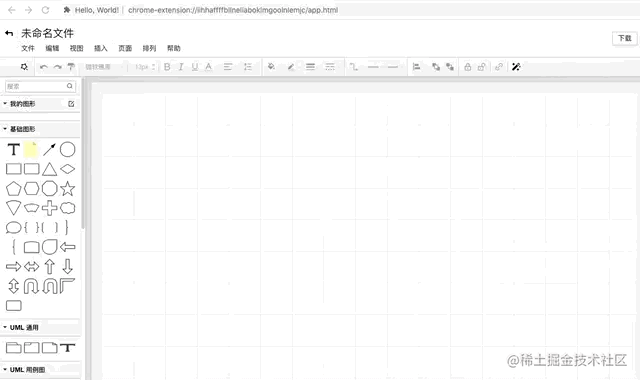The height and width of the screenshot is (380, 640).
Task: Click the lock icon in toolbar
Action: tap(468, 67)
